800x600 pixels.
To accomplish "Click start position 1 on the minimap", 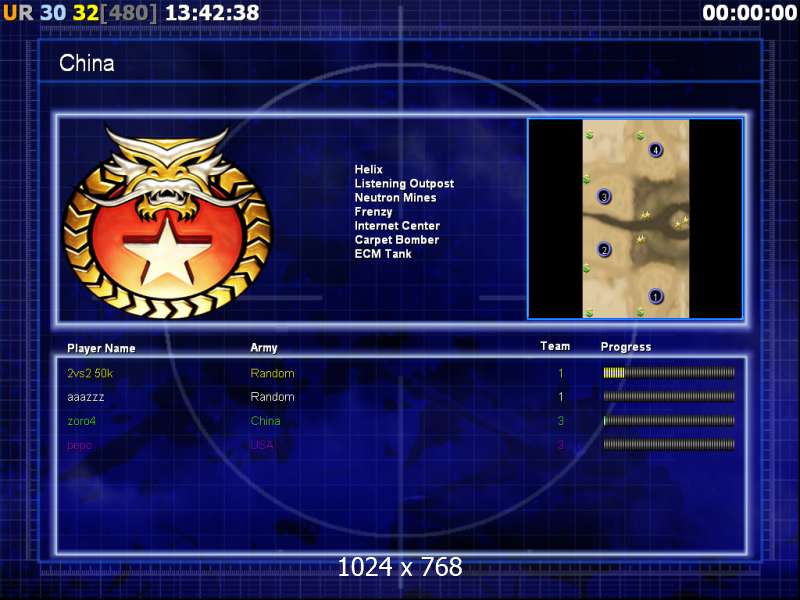I will pyautogui.click(x=656, y=296).
